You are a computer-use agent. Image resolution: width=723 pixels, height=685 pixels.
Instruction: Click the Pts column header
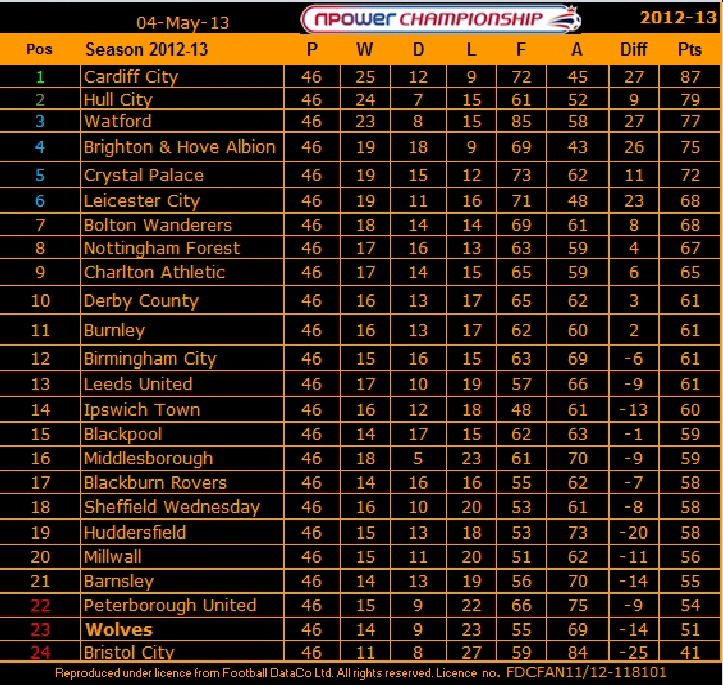point(690,49)
